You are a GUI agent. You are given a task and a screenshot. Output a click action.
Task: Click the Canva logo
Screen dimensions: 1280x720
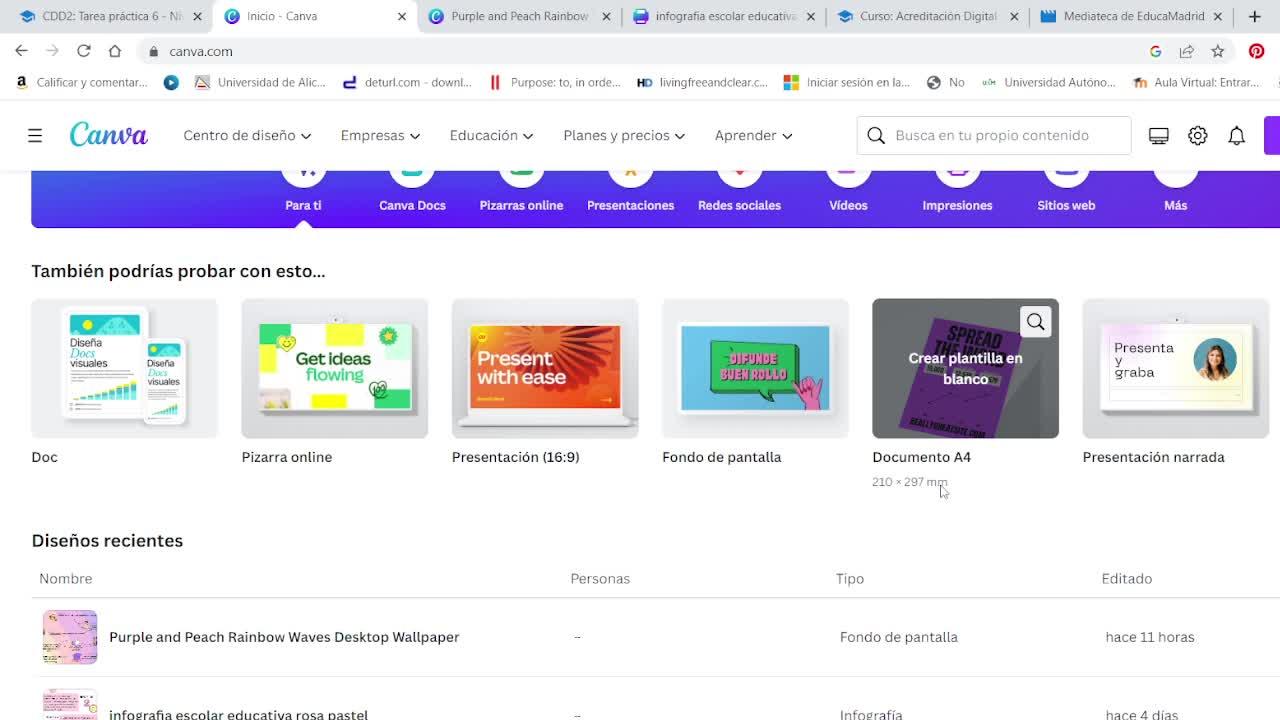[108, 135]
